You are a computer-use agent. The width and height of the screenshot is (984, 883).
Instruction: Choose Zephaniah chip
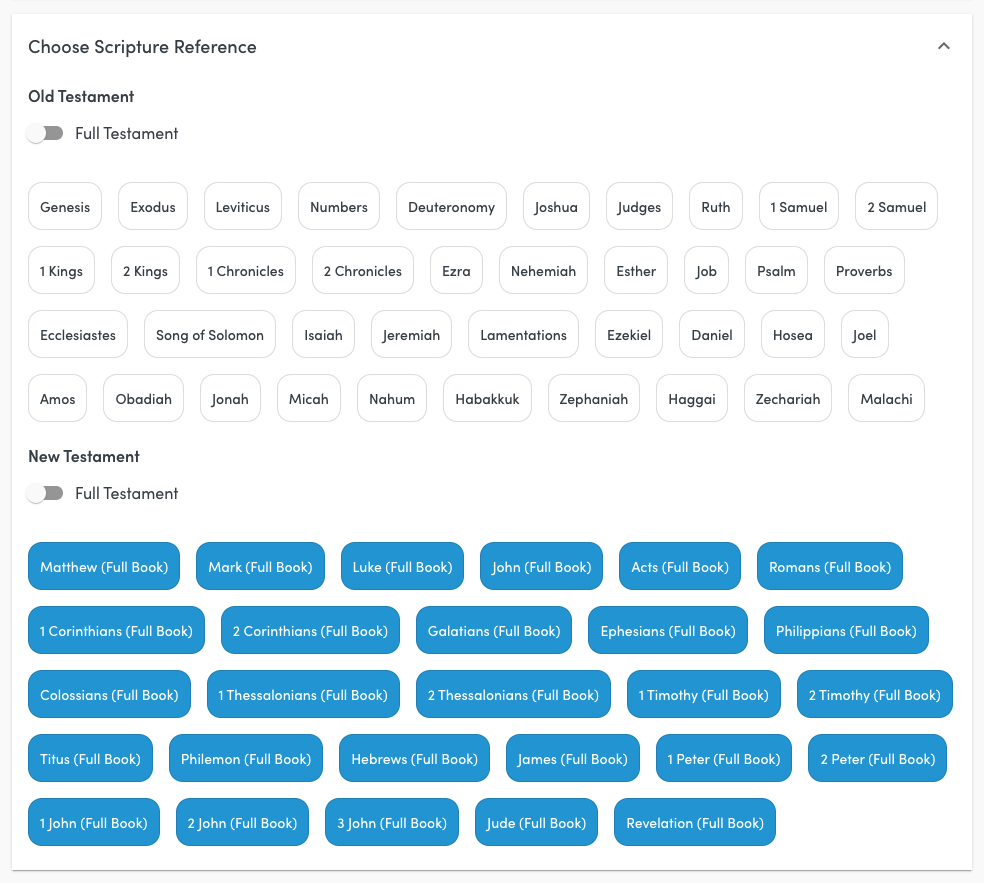594,399
